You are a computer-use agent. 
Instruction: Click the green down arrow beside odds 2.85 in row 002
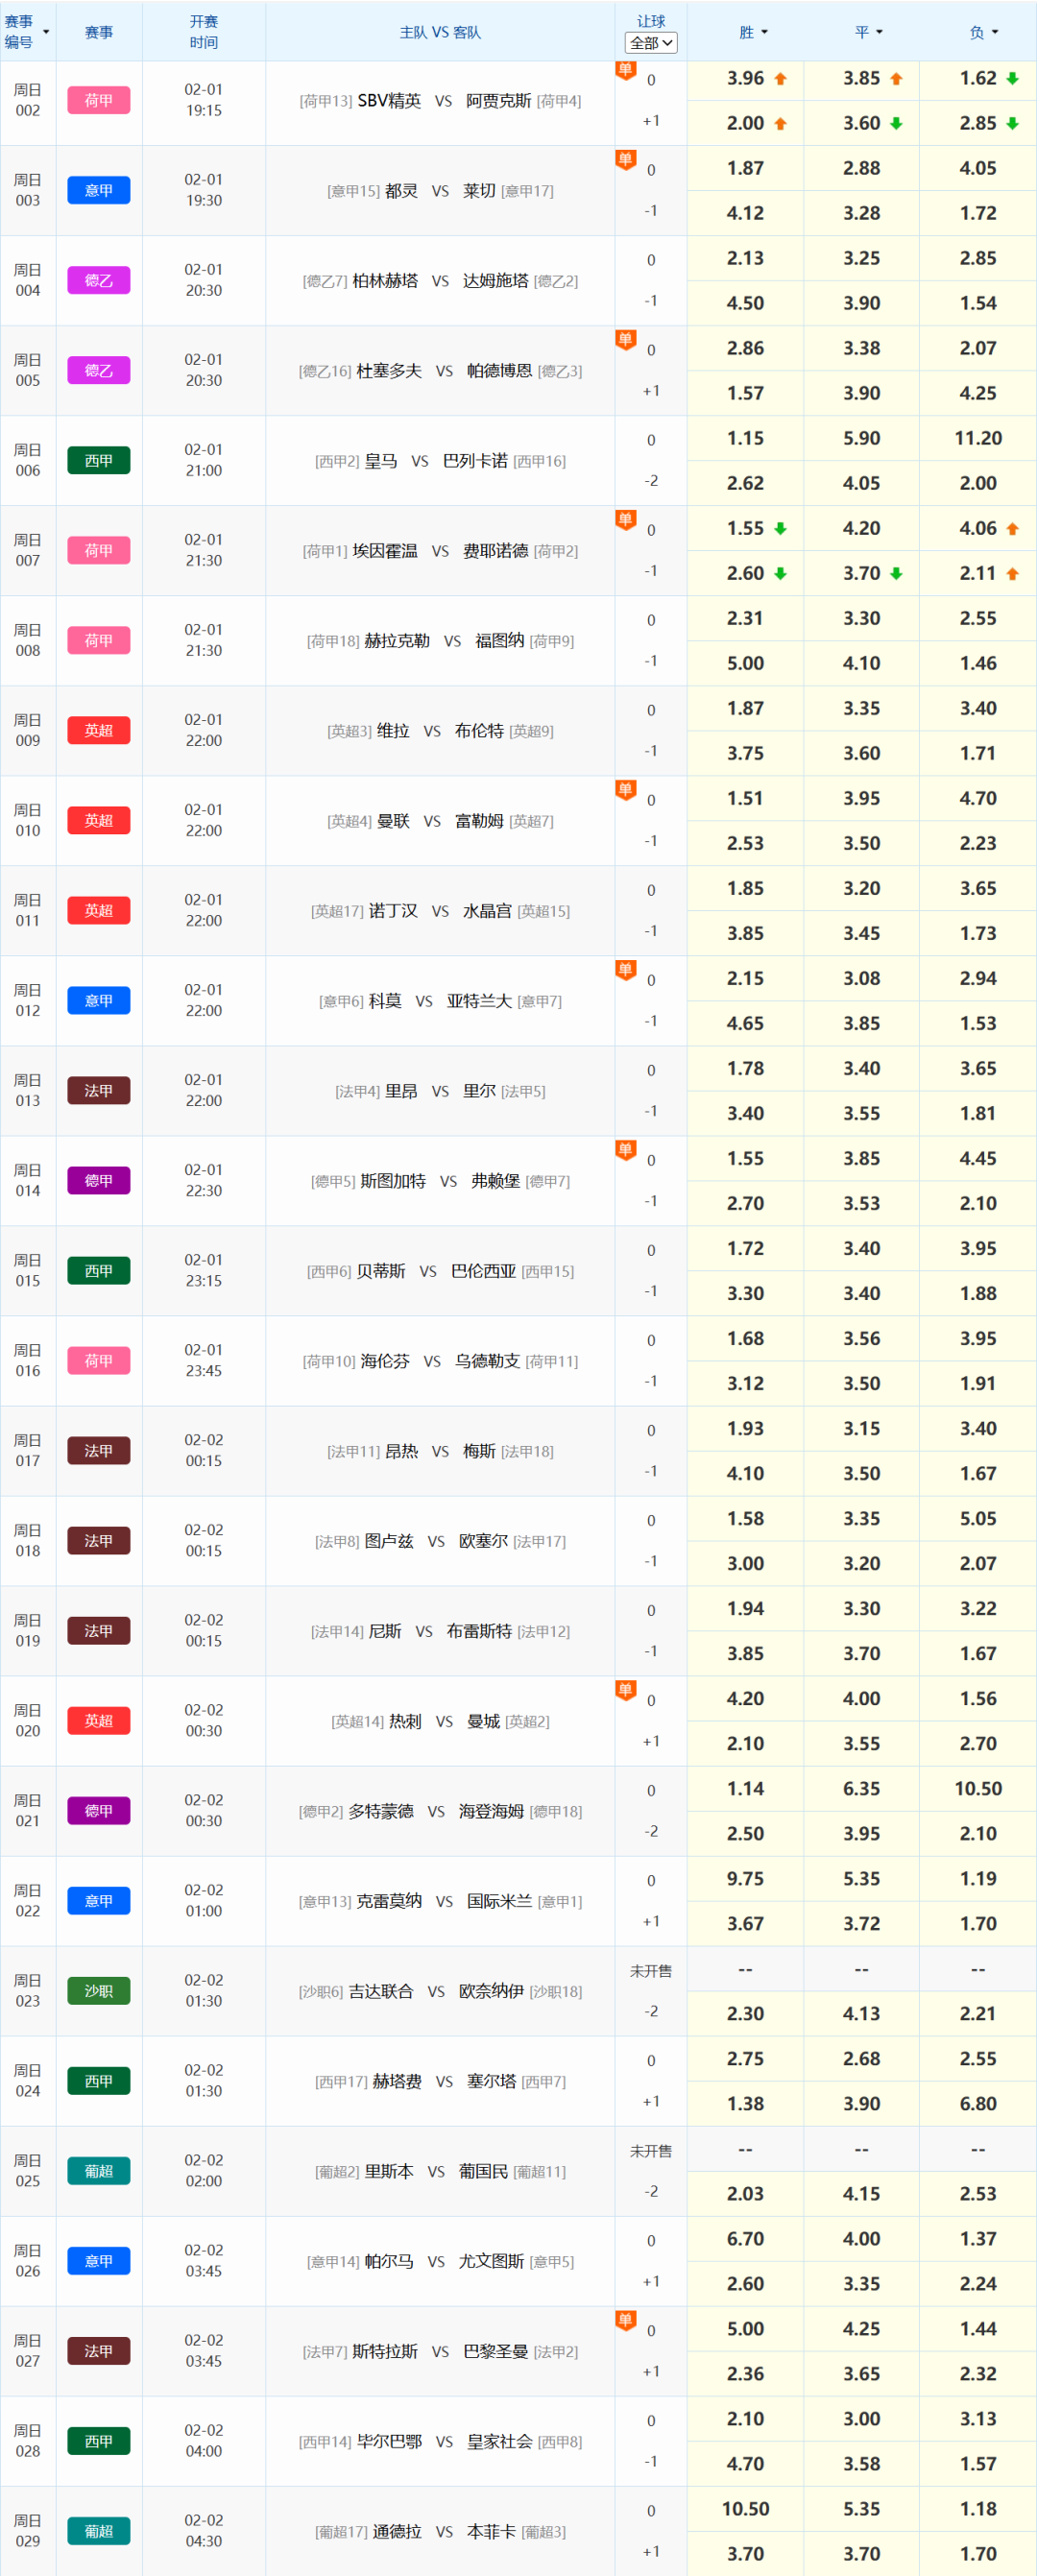click(1012, 124)
